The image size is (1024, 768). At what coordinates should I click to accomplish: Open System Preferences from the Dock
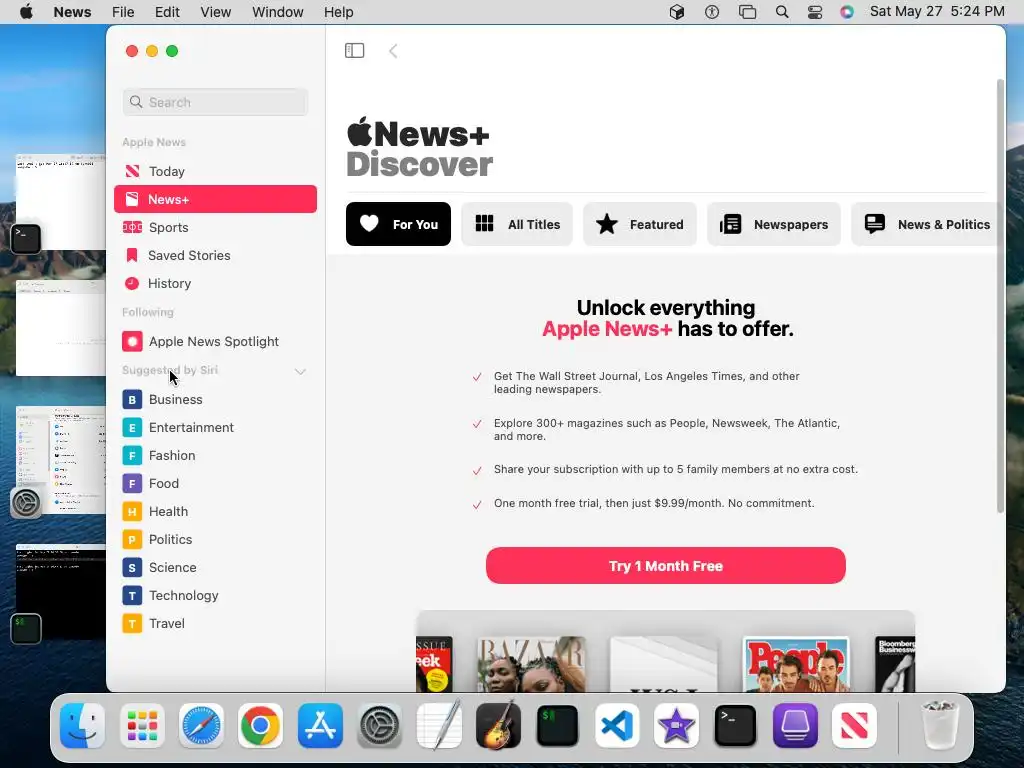point(379,726)
